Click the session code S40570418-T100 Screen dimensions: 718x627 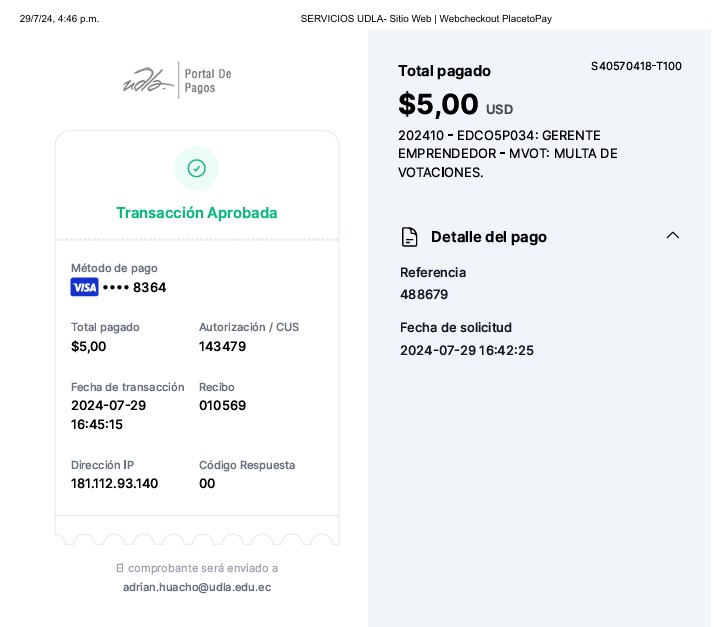tap(636, 67)
